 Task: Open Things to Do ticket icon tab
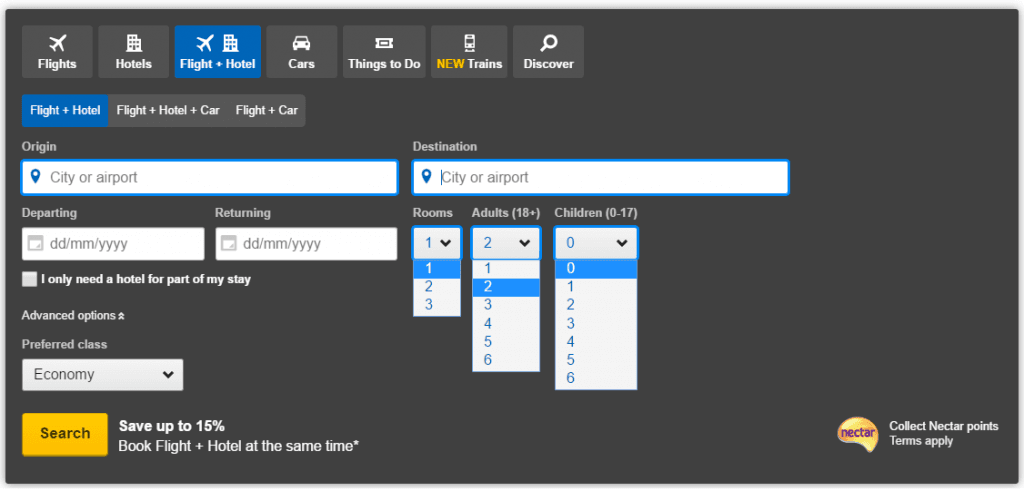tap(384, 52)
